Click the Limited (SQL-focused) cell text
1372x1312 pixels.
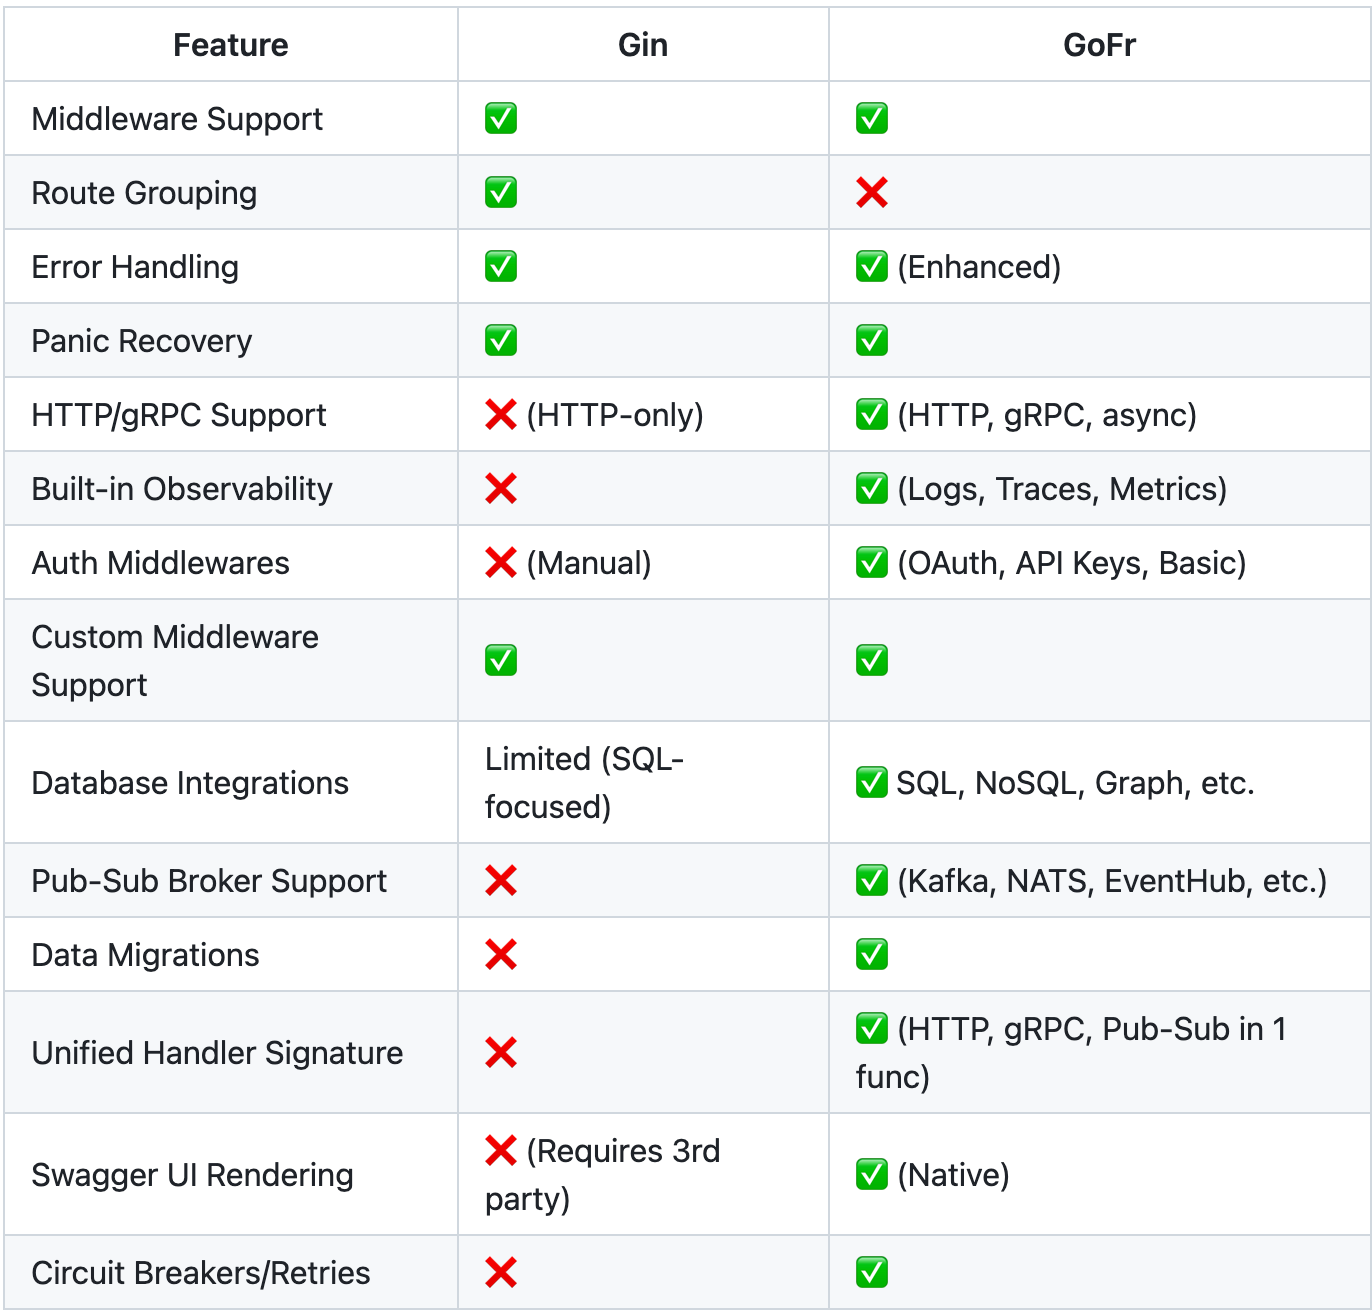pos(584,783)
